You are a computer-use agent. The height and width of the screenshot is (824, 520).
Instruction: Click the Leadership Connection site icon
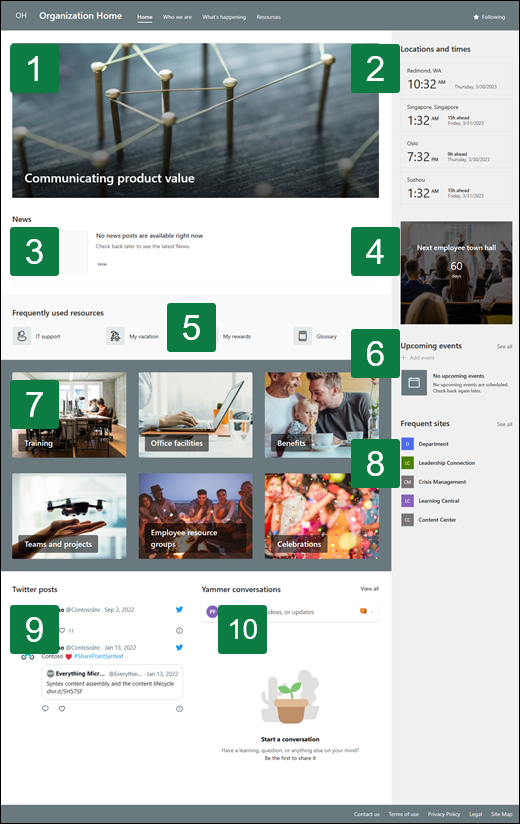pos(408,463)
